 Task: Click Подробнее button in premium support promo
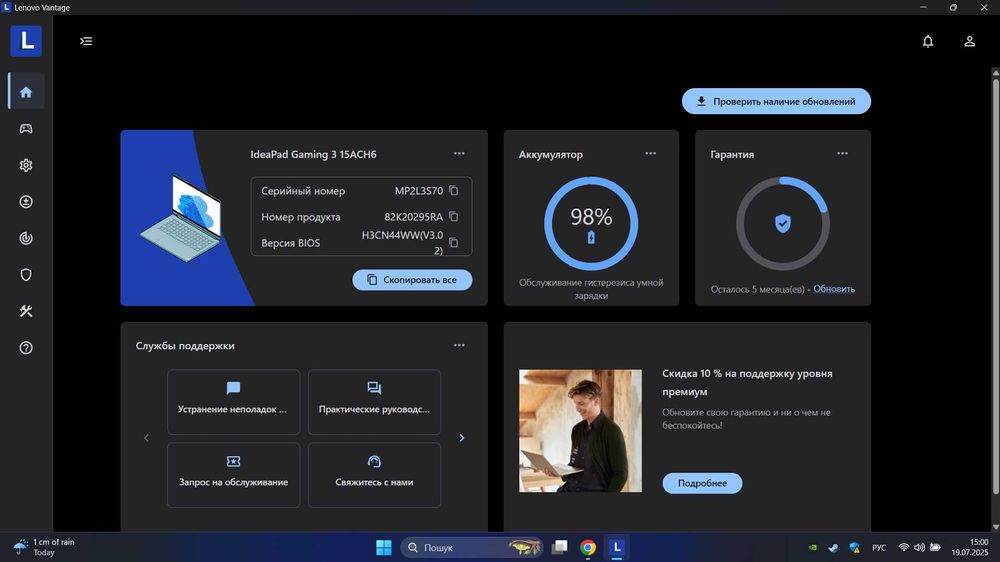coord(702,484)
